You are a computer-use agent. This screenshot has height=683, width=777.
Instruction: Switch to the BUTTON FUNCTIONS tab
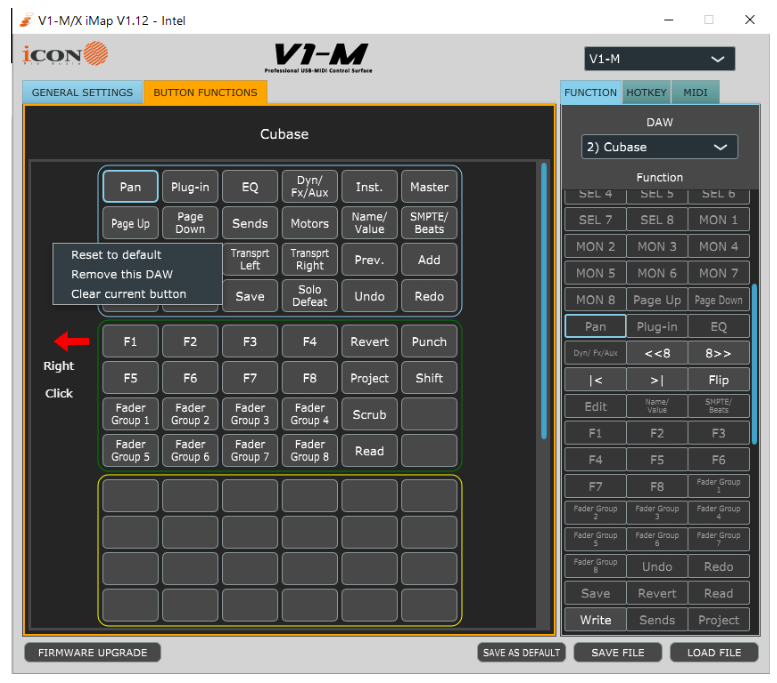[x=205, y=93]
